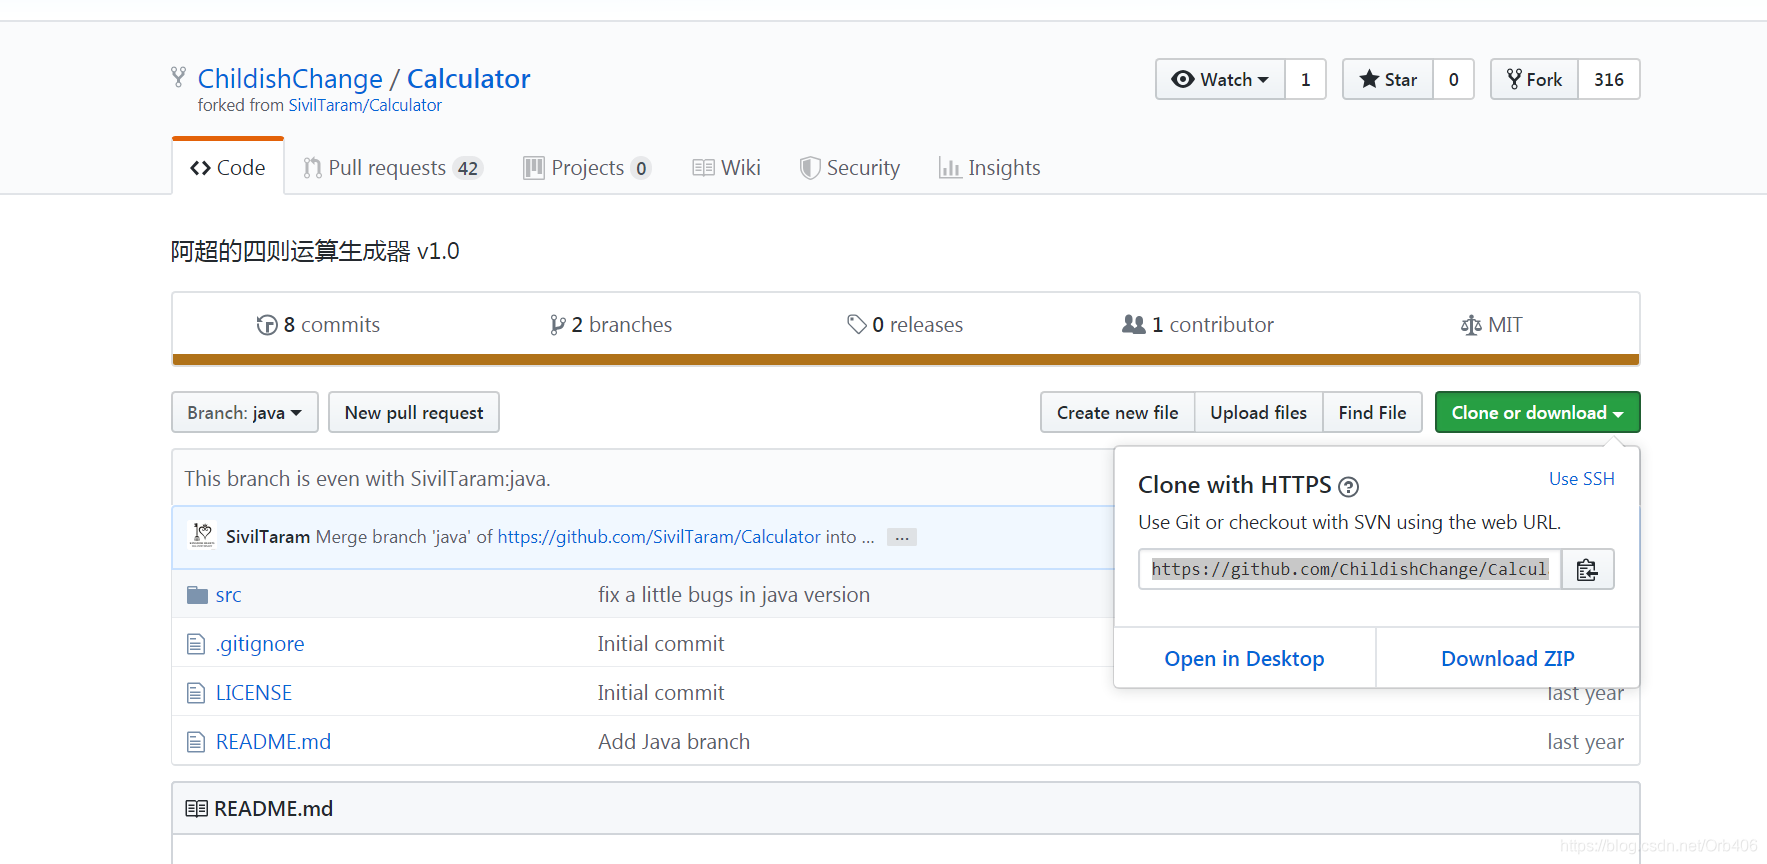Open the .gitignore row 'Initial commit' message

[x=661, y=644]
